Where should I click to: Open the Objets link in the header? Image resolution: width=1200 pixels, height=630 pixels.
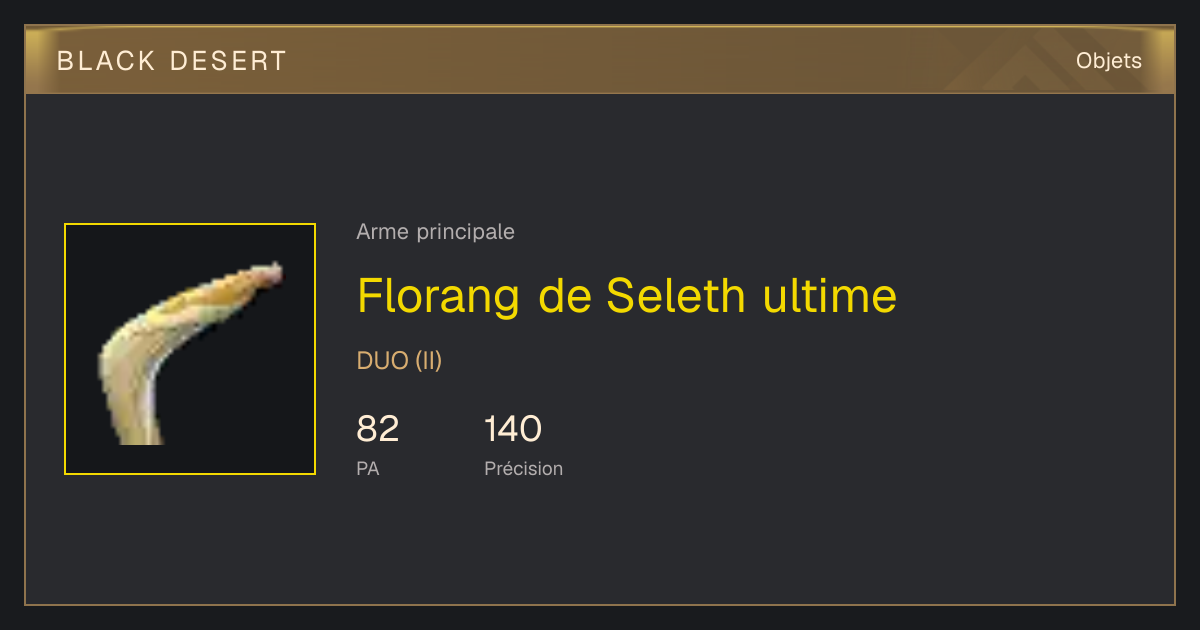[1109, 61]
